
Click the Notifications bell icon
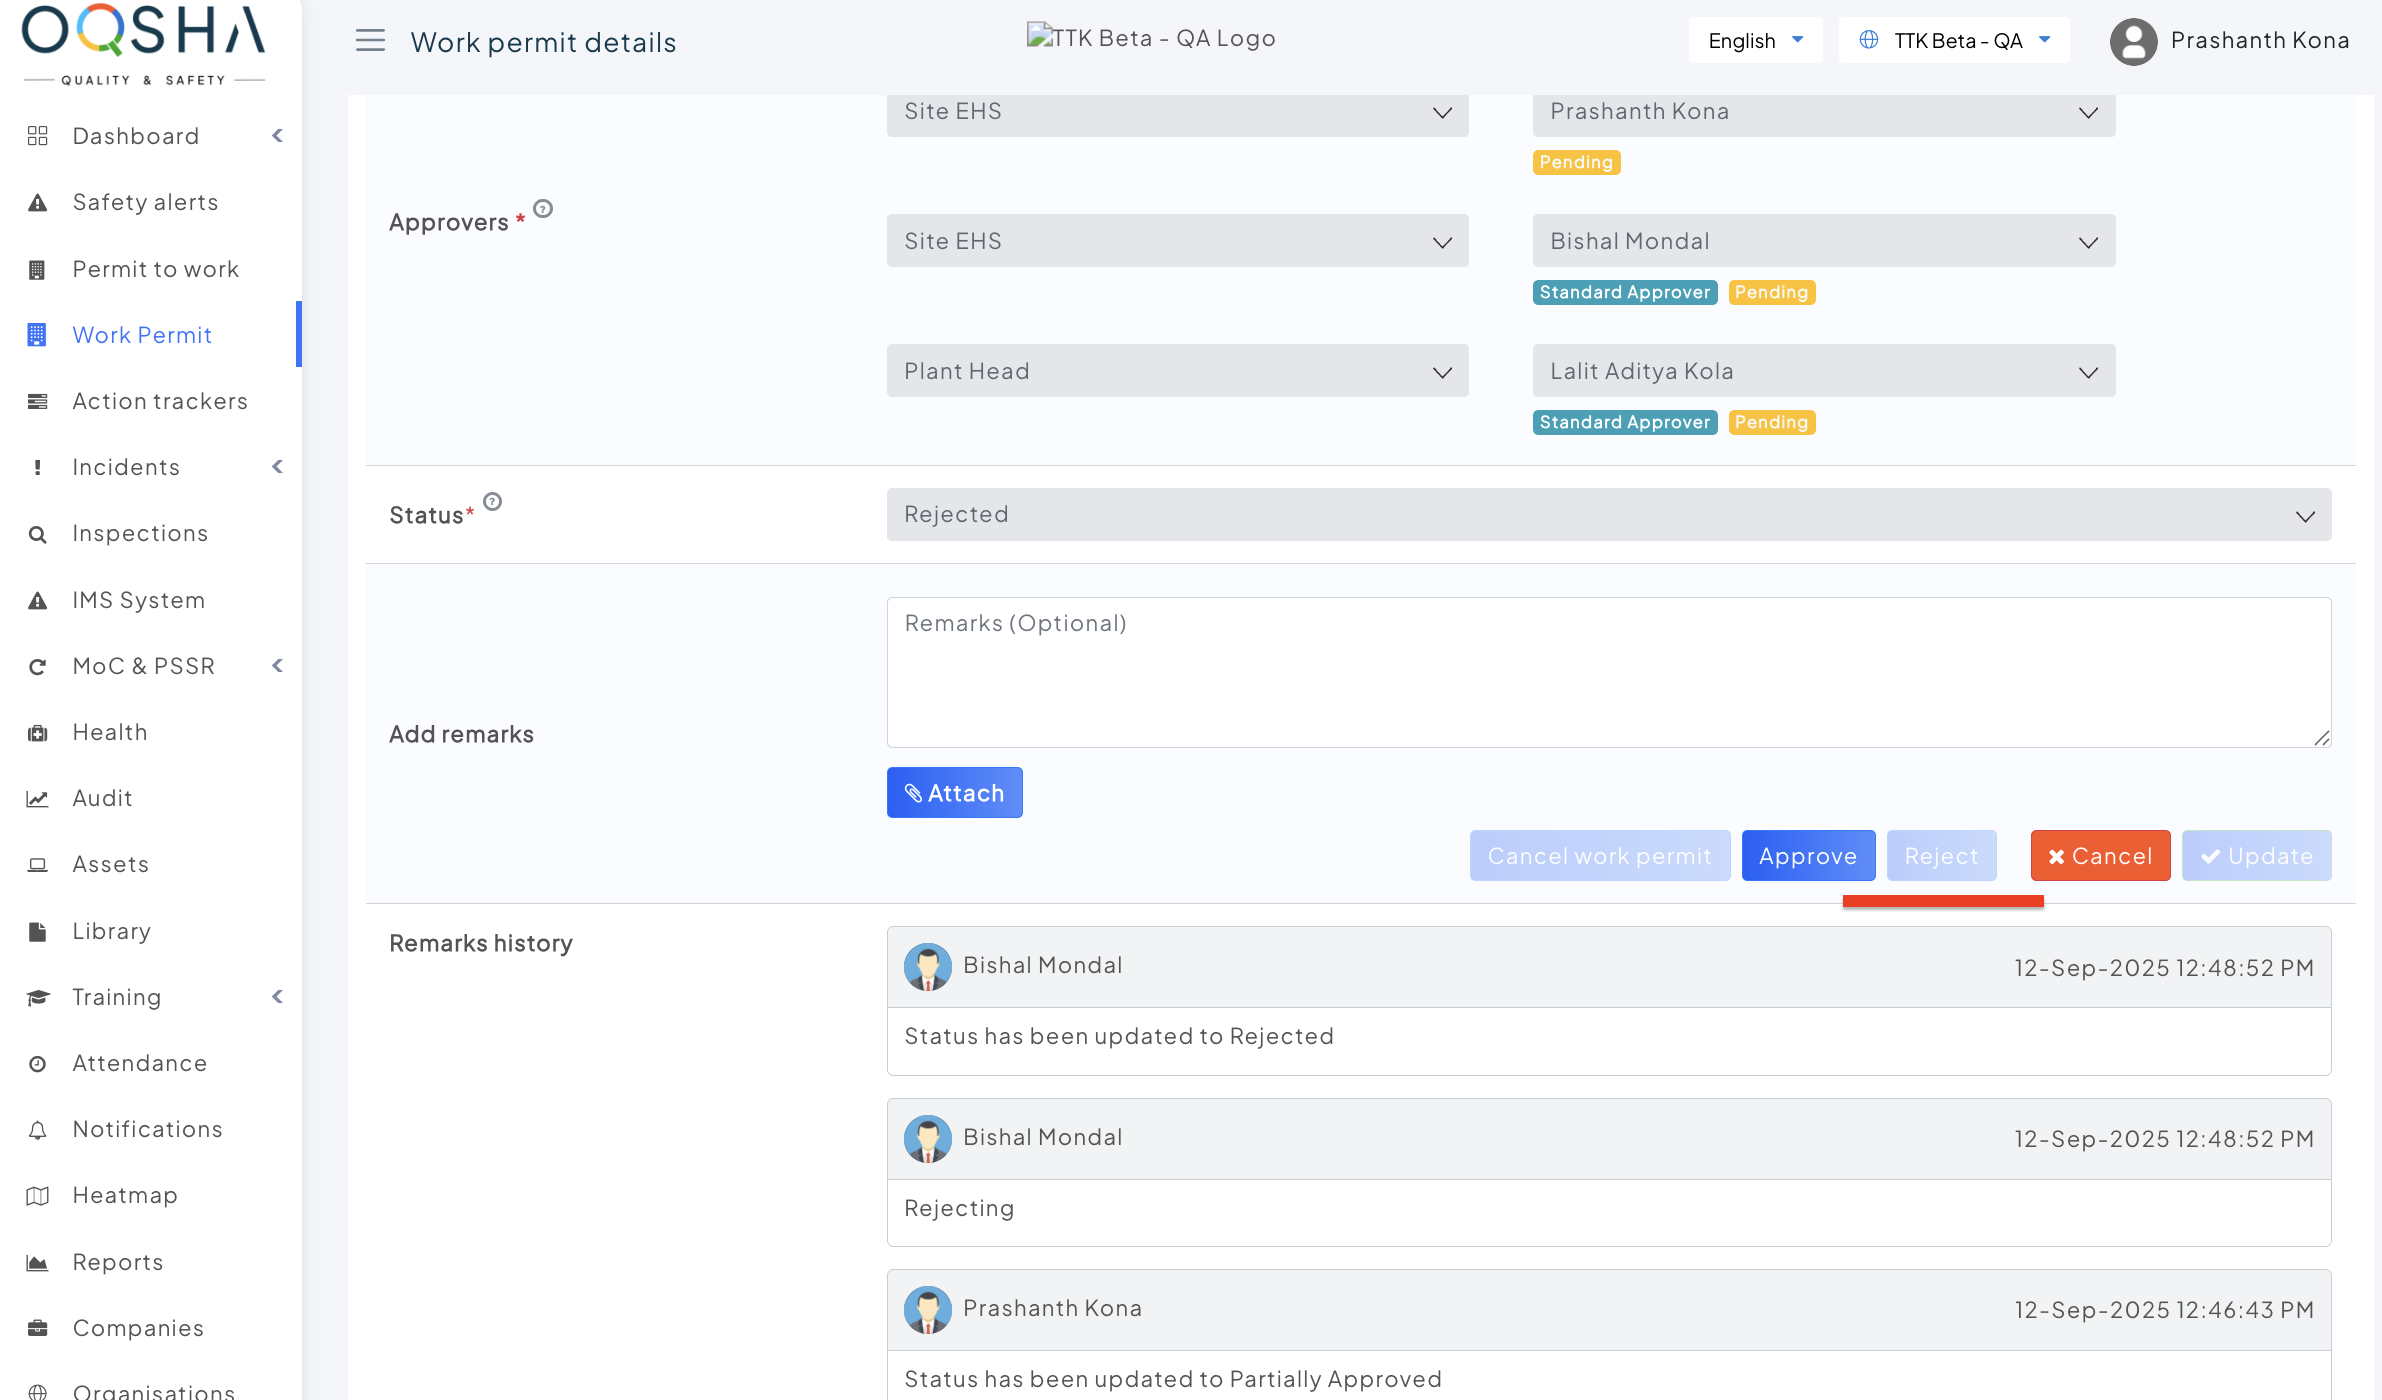coord(38,1130)
